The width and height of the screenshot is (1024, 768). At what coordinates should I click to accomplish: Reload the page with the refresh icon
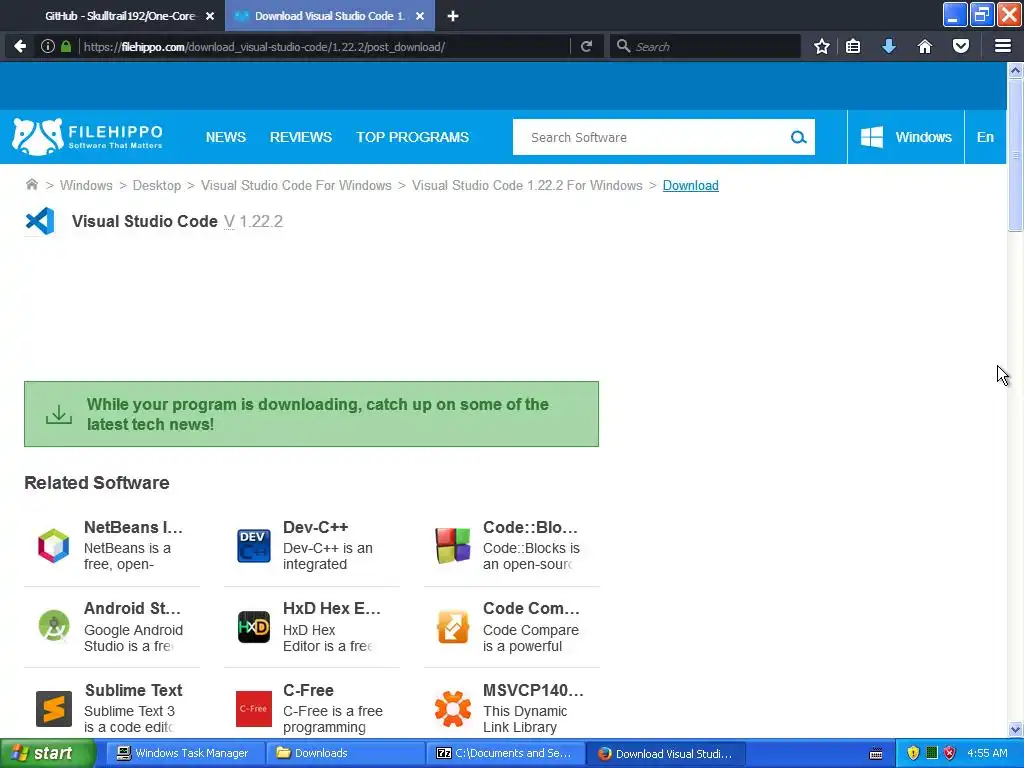click(x=586, y=46)
